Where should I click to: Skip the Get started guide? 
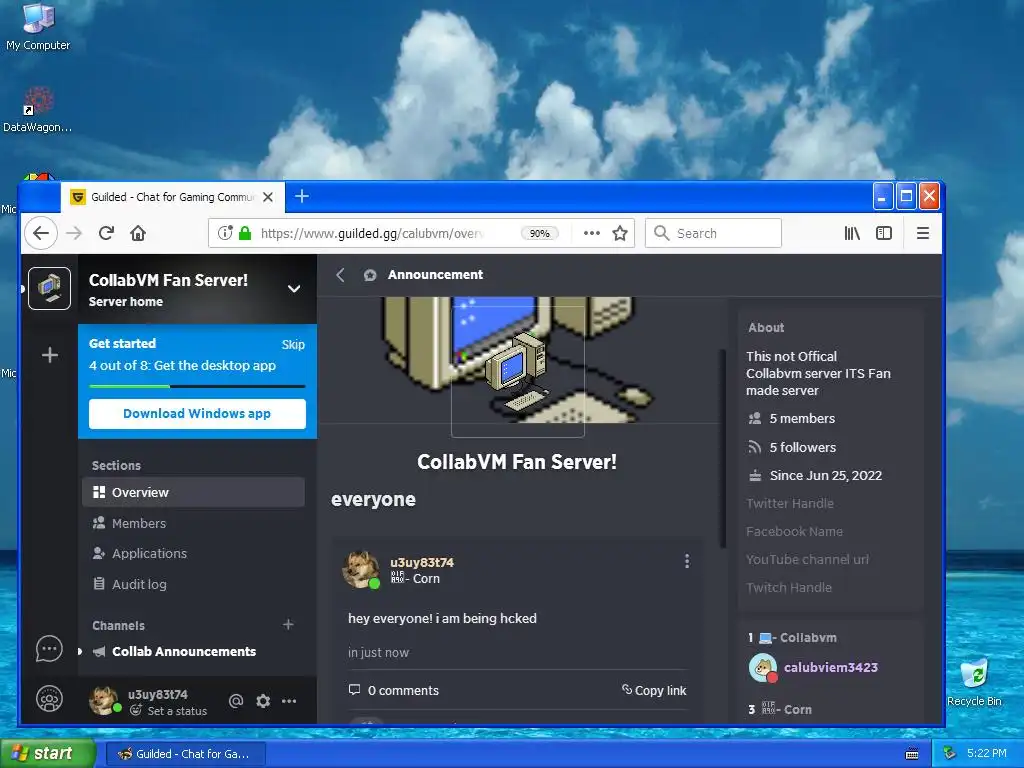293,344
